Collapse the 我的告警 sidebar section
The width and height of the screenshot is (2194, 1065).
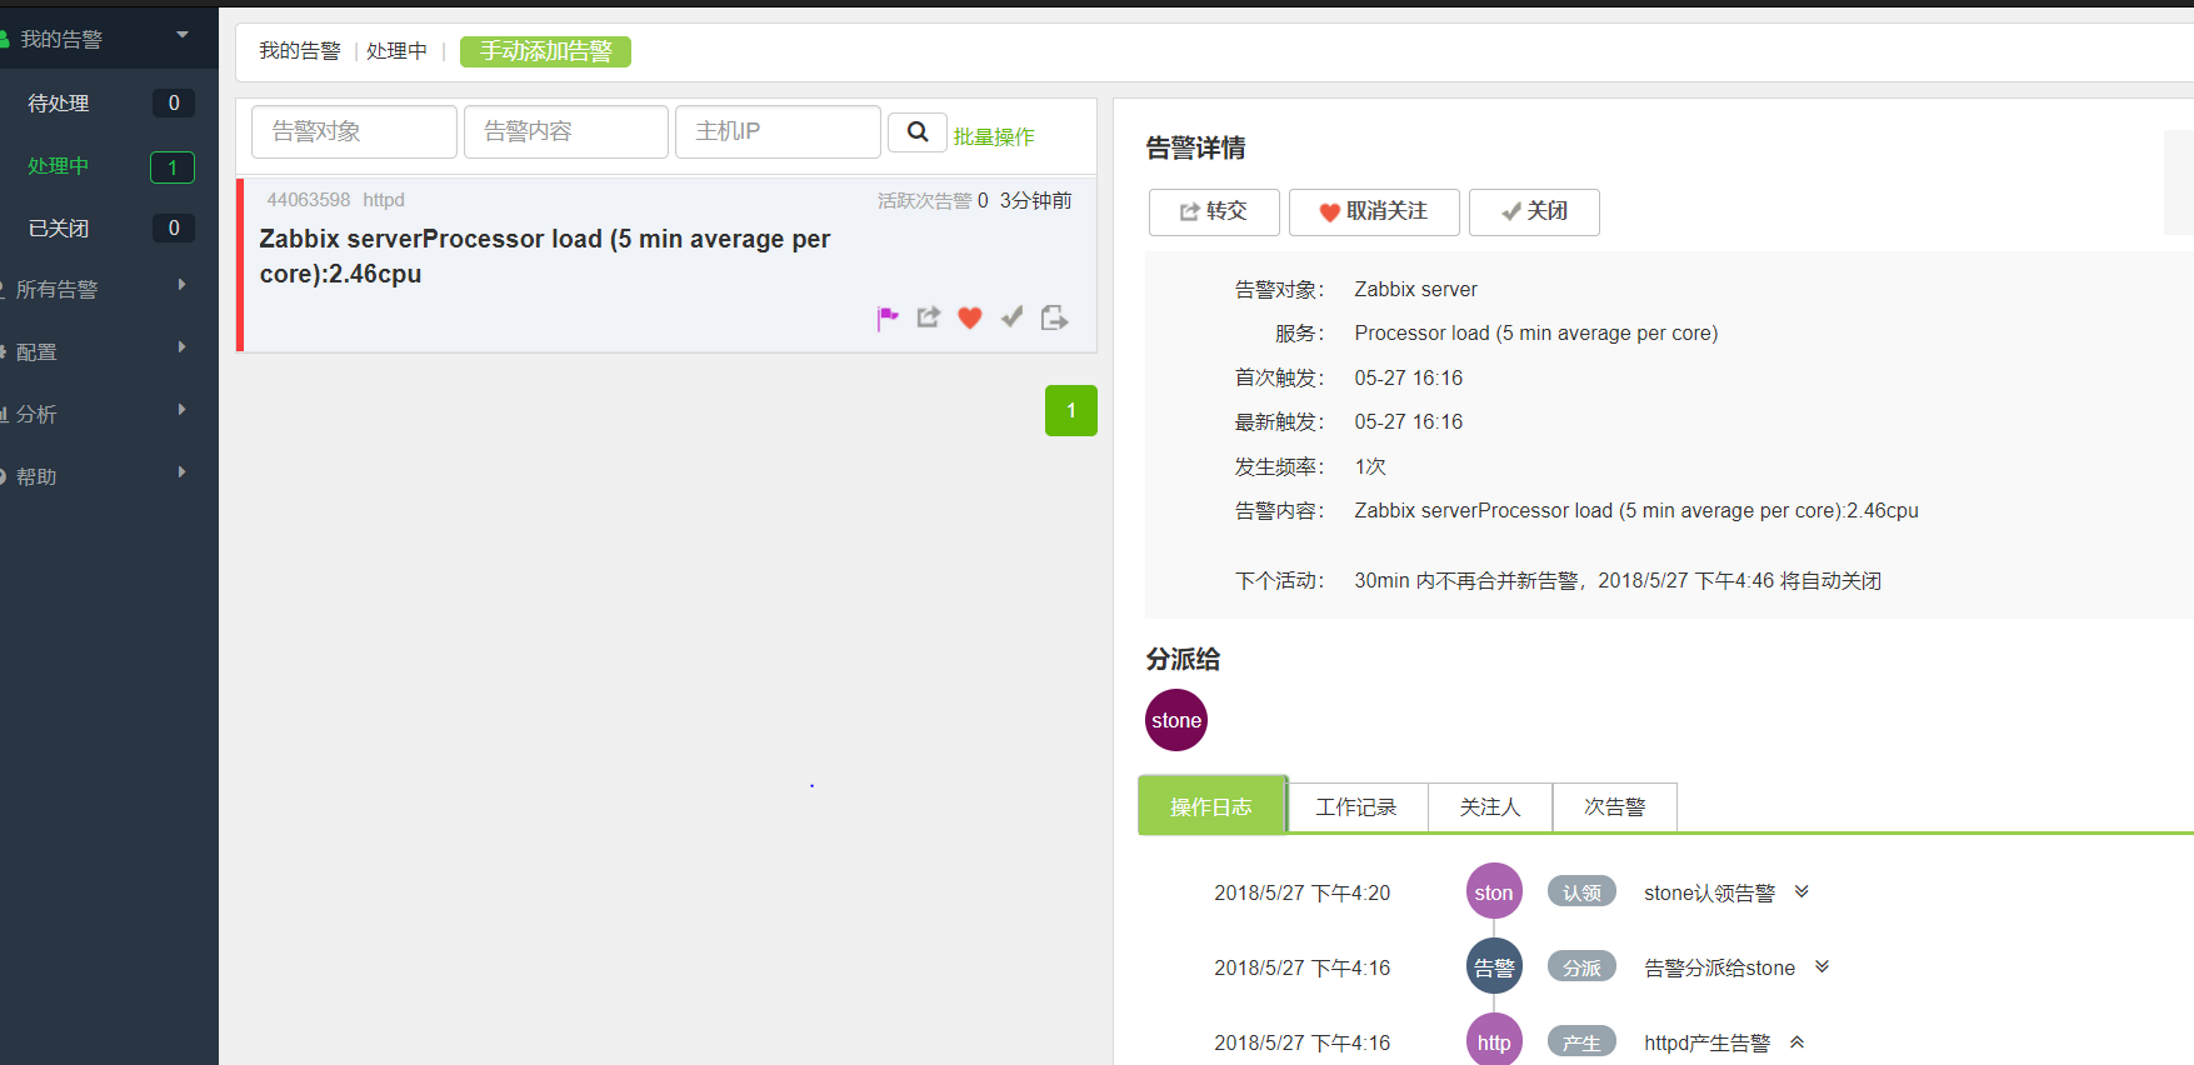tap(182, 36)
